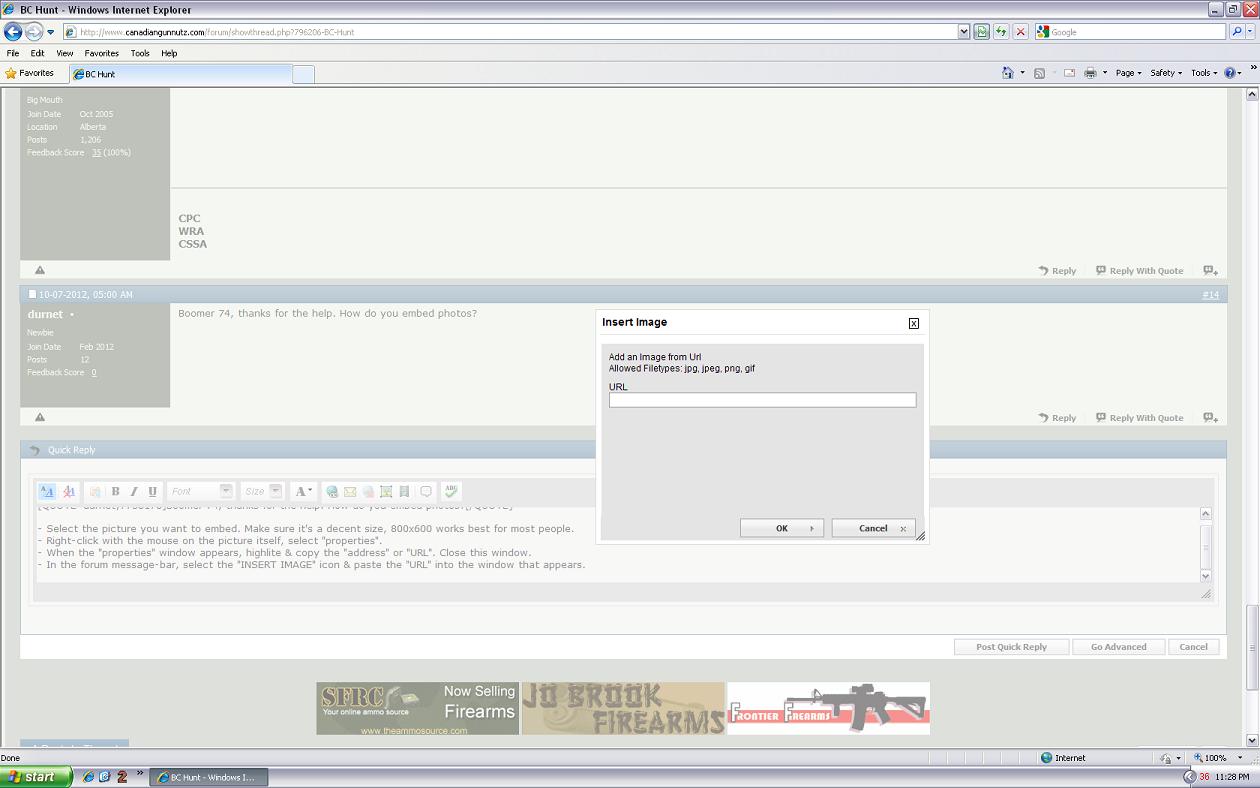Image resolution: width=1260 pixels, height=788 pixels.
Task: Expand the Safety menu dropdown
Action: point(1165,73)
